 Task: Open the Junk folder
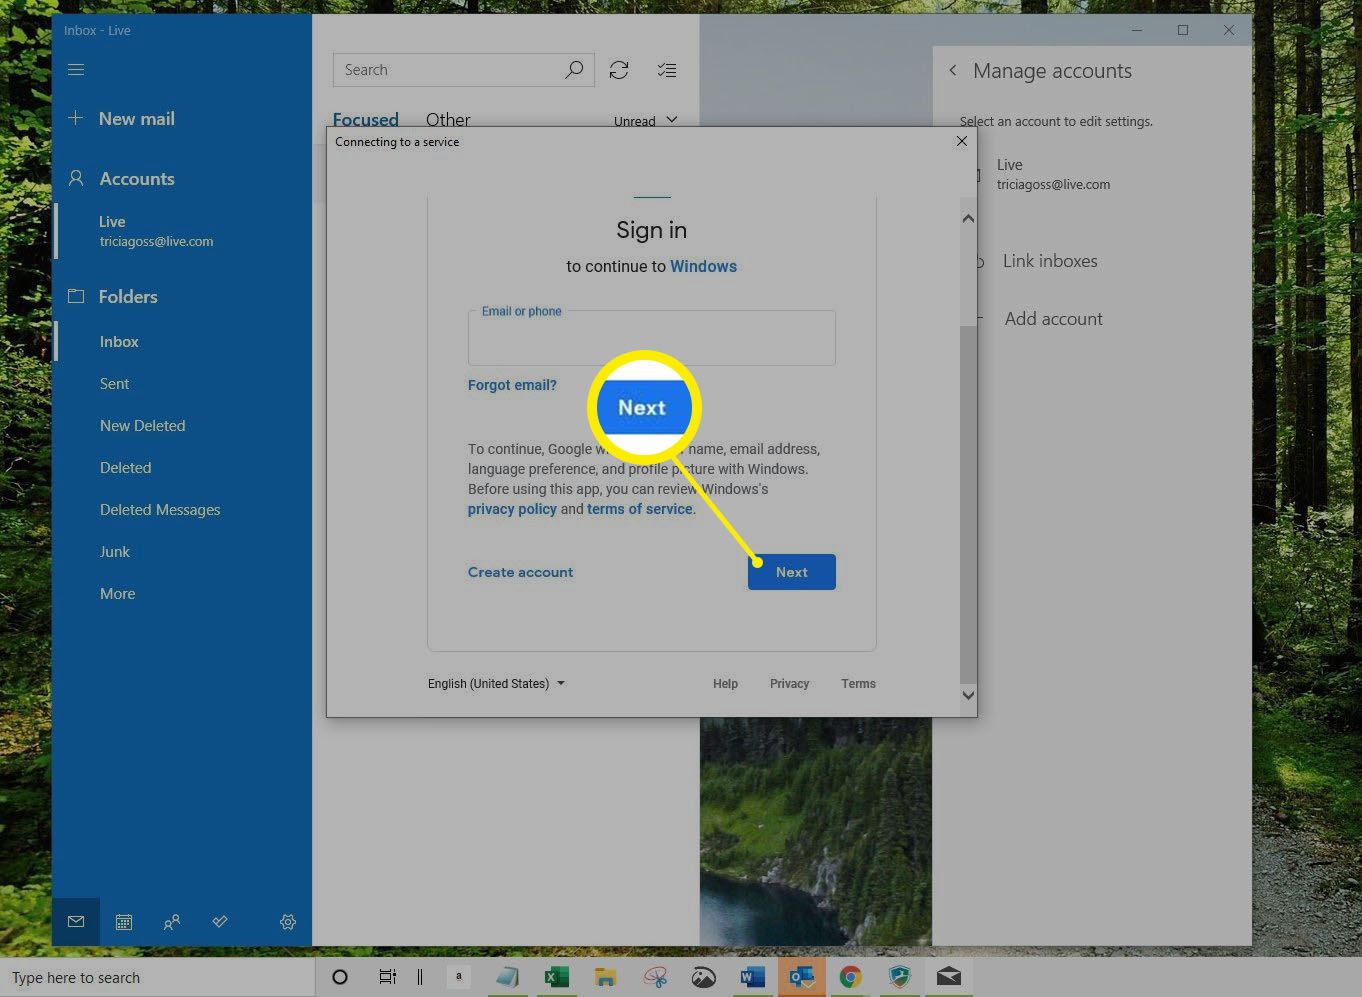click(115, 552)
